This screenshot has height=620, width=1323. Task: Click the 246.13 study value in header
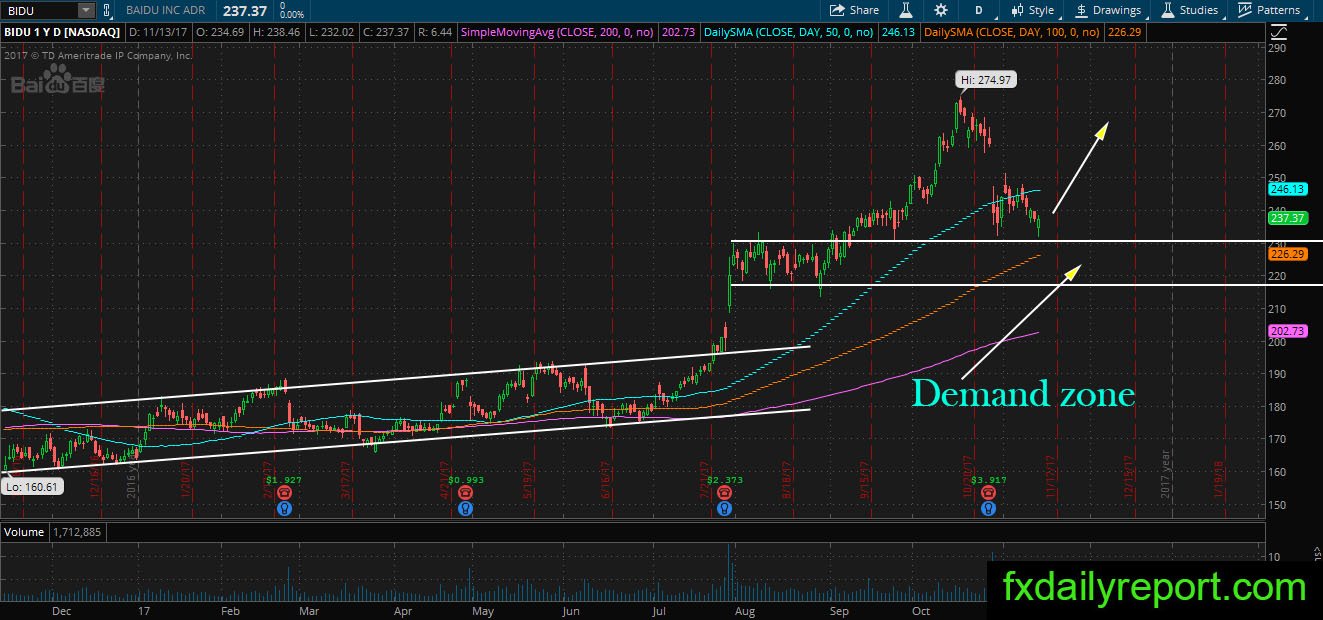tap(899, 32)
